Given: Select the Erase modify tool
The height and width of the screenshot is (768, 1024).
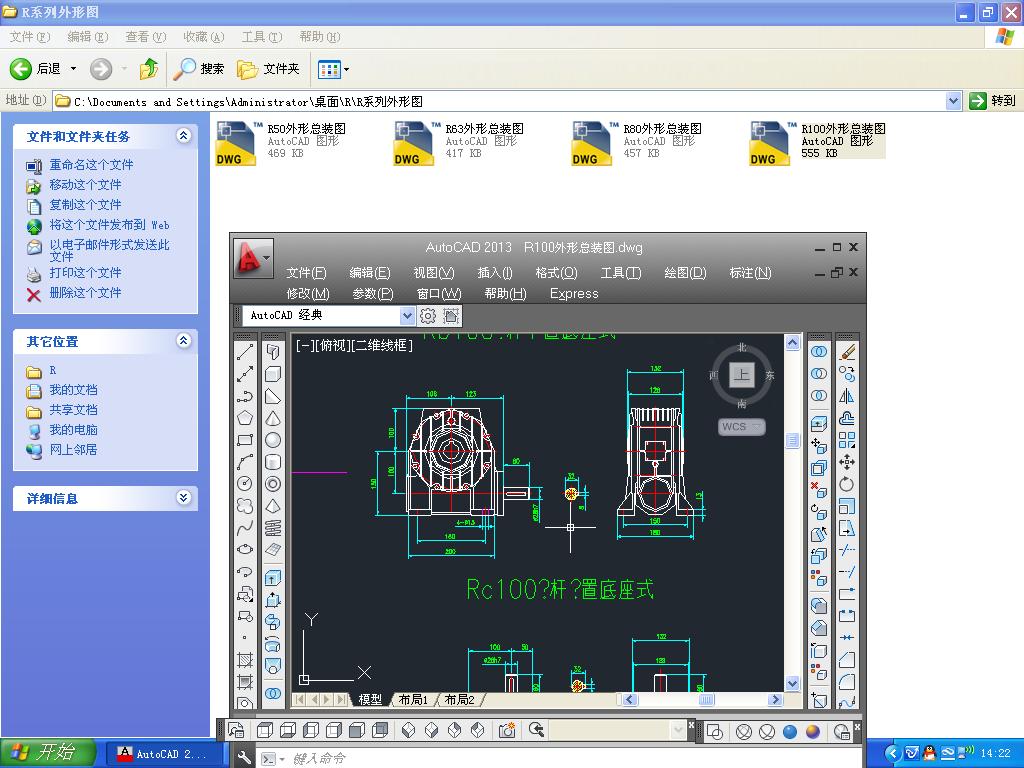Looking at the screenshot, I should click(847, 352).
